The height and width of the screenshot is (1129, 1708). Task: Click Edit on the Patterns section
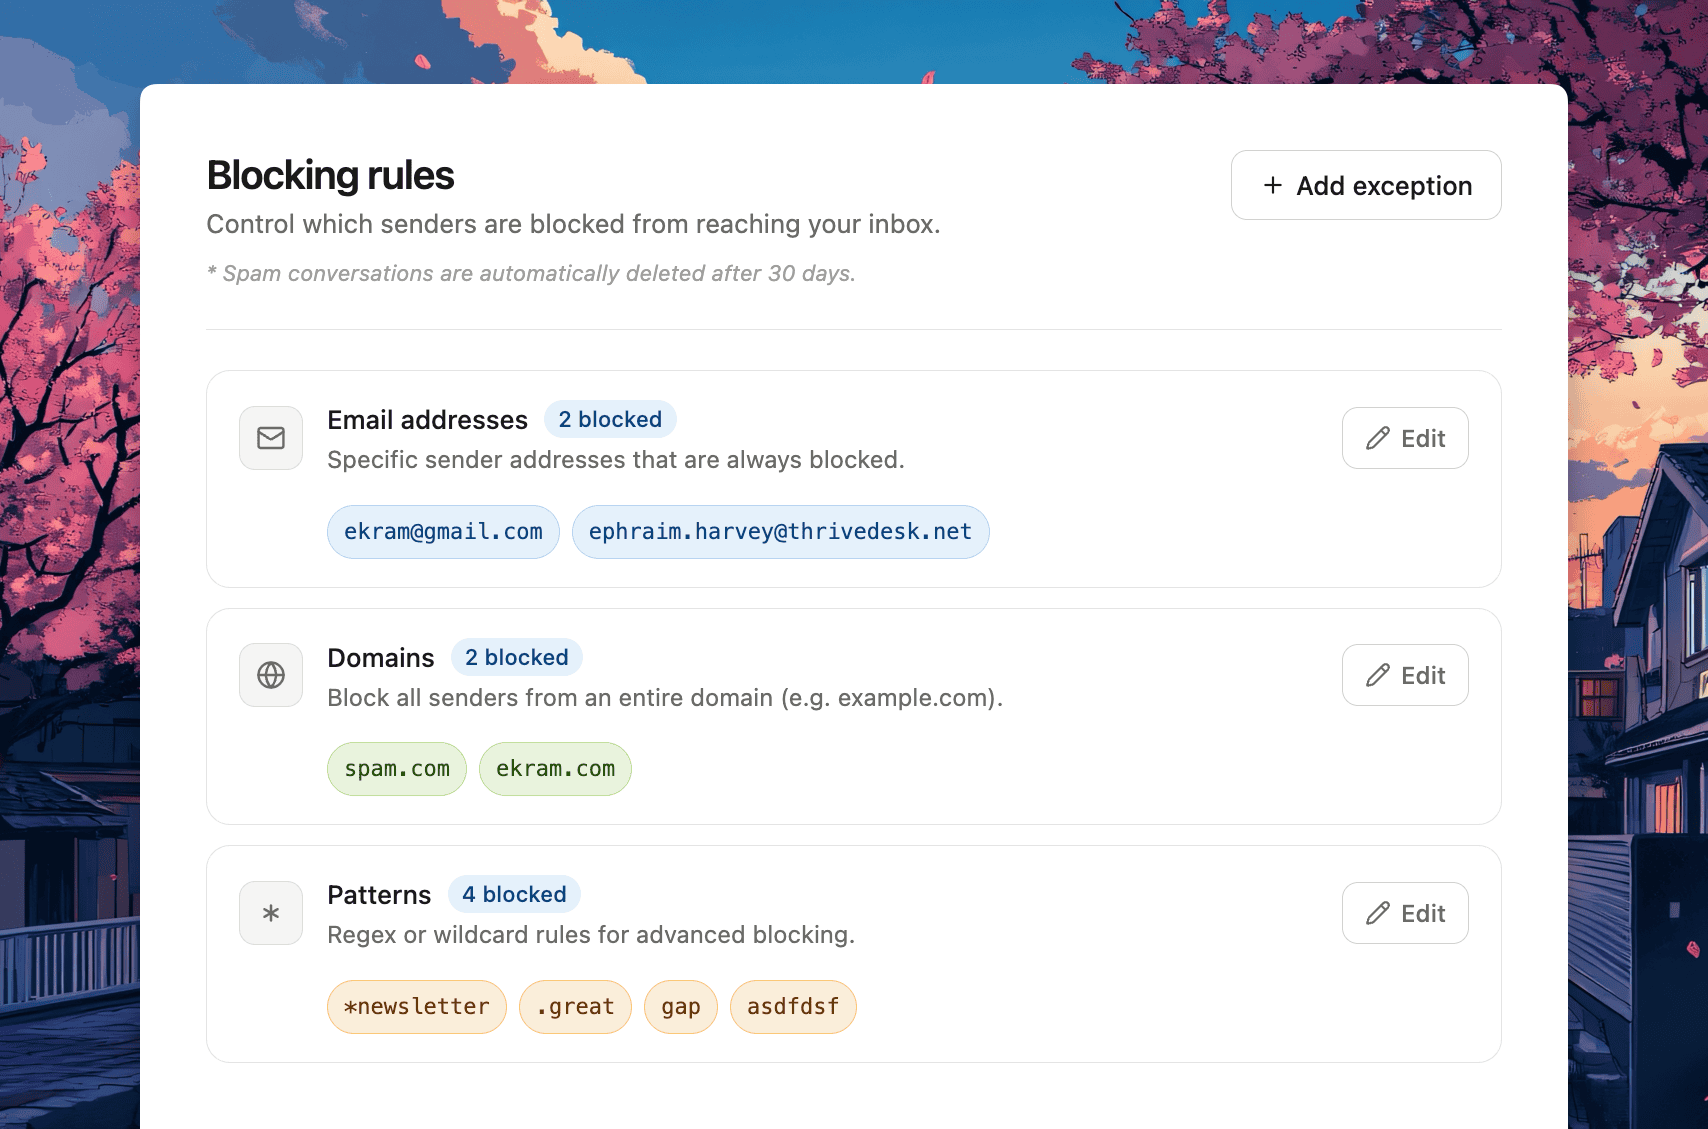point(1405,912)
